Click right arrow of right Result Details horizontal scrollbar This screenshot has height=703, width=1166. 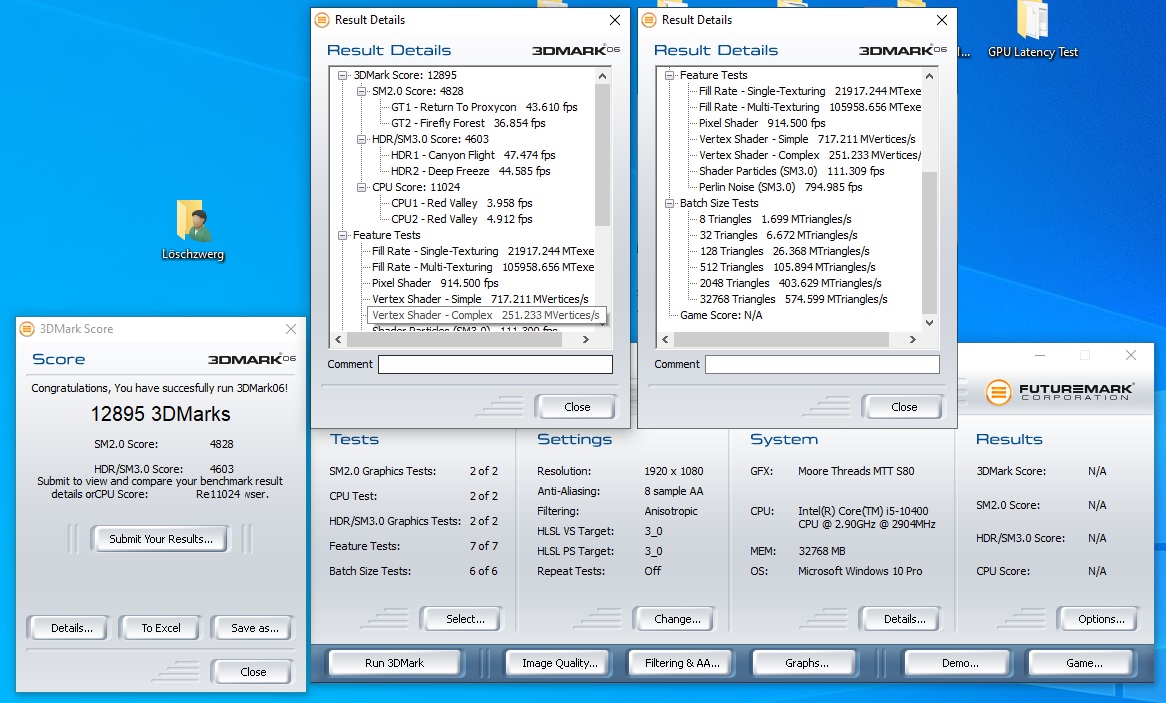(913, 339)
